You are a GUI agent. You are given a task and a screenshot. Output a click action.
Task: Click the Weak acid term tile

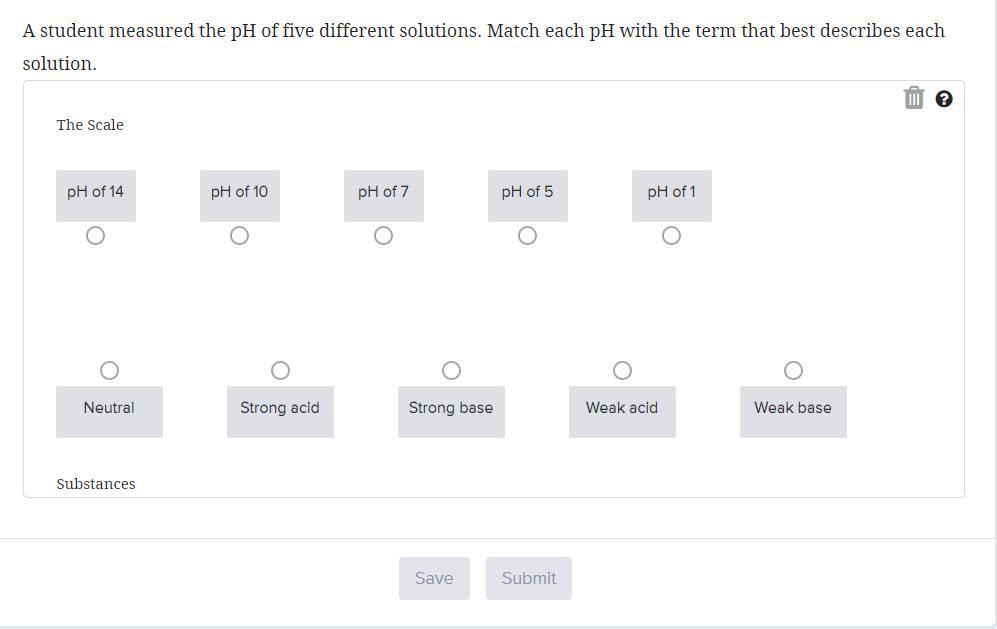click(x=622, y=409)
